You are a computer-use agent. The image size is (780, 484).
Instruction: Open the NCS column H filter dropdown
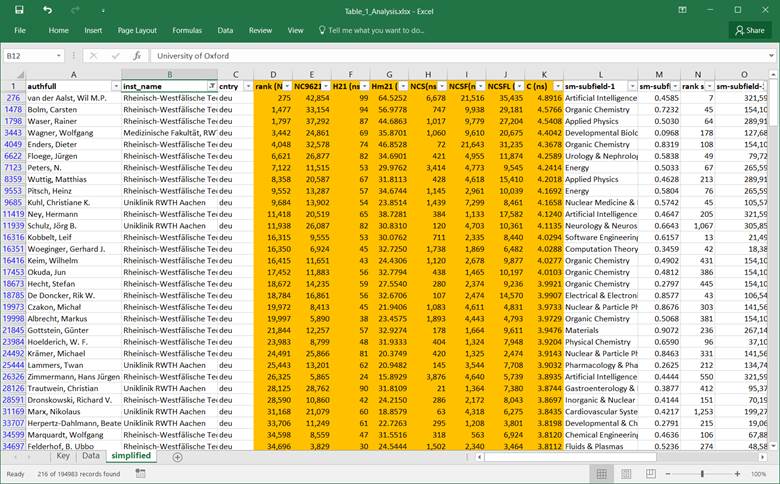pos(442,87)
